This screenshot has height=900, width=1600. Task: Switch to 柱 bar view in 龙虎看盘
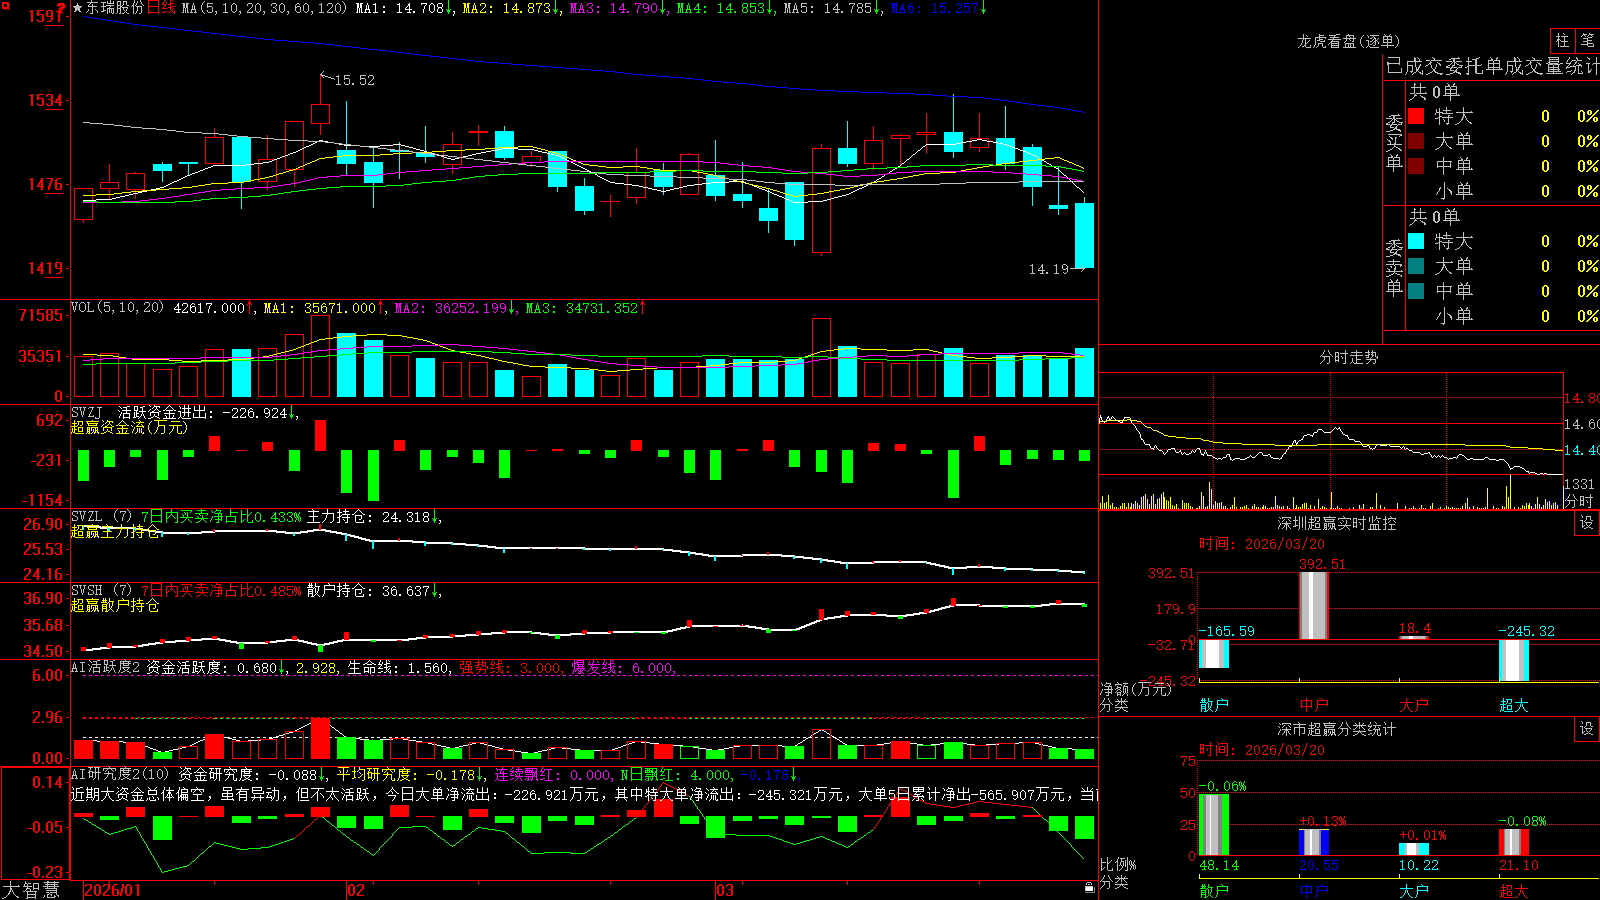click(1562, 41)
